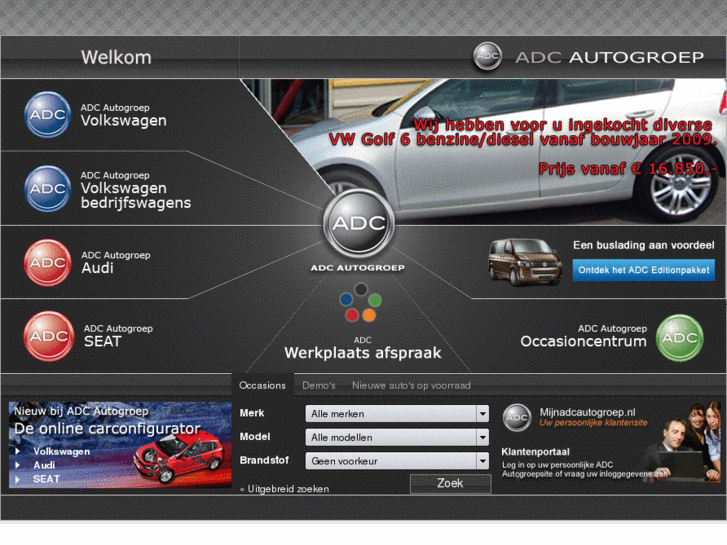This screenshot has width=727, height=545.
Task: Open the Mijnadcautogroep.nl link
Action: click(587, 412)
